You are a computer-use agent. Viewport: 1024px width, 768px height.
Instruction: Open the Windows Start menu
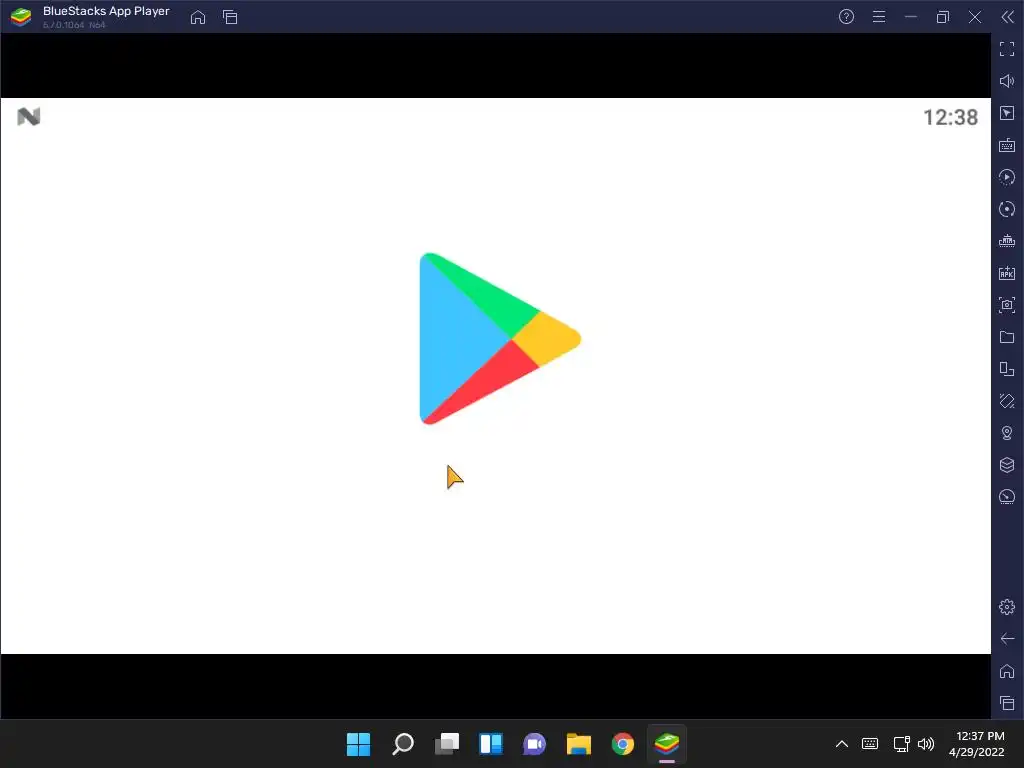point(359,744)
